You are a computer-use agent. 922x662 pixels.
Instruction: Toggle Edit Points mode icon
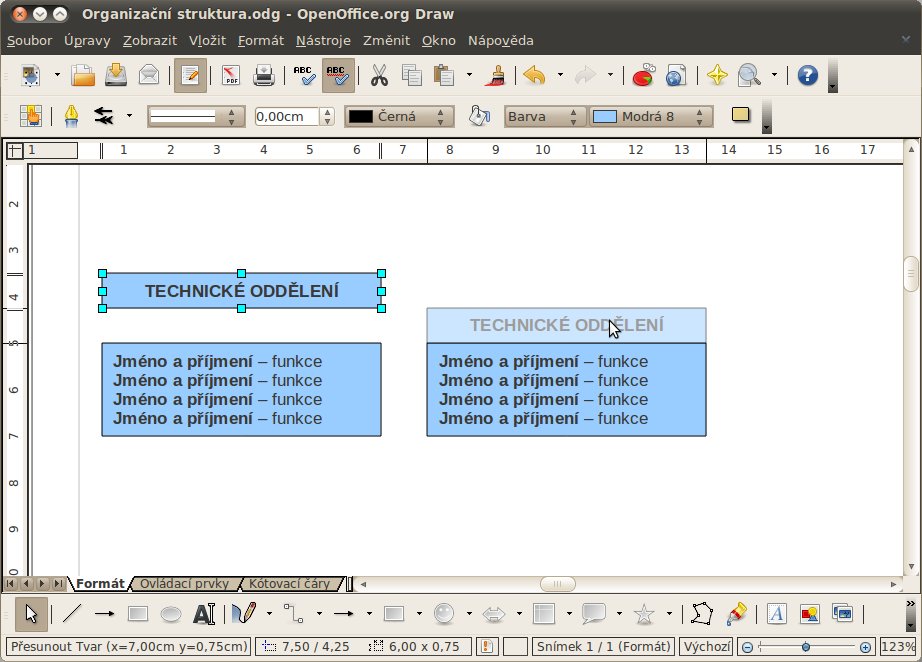coord(701,614)
